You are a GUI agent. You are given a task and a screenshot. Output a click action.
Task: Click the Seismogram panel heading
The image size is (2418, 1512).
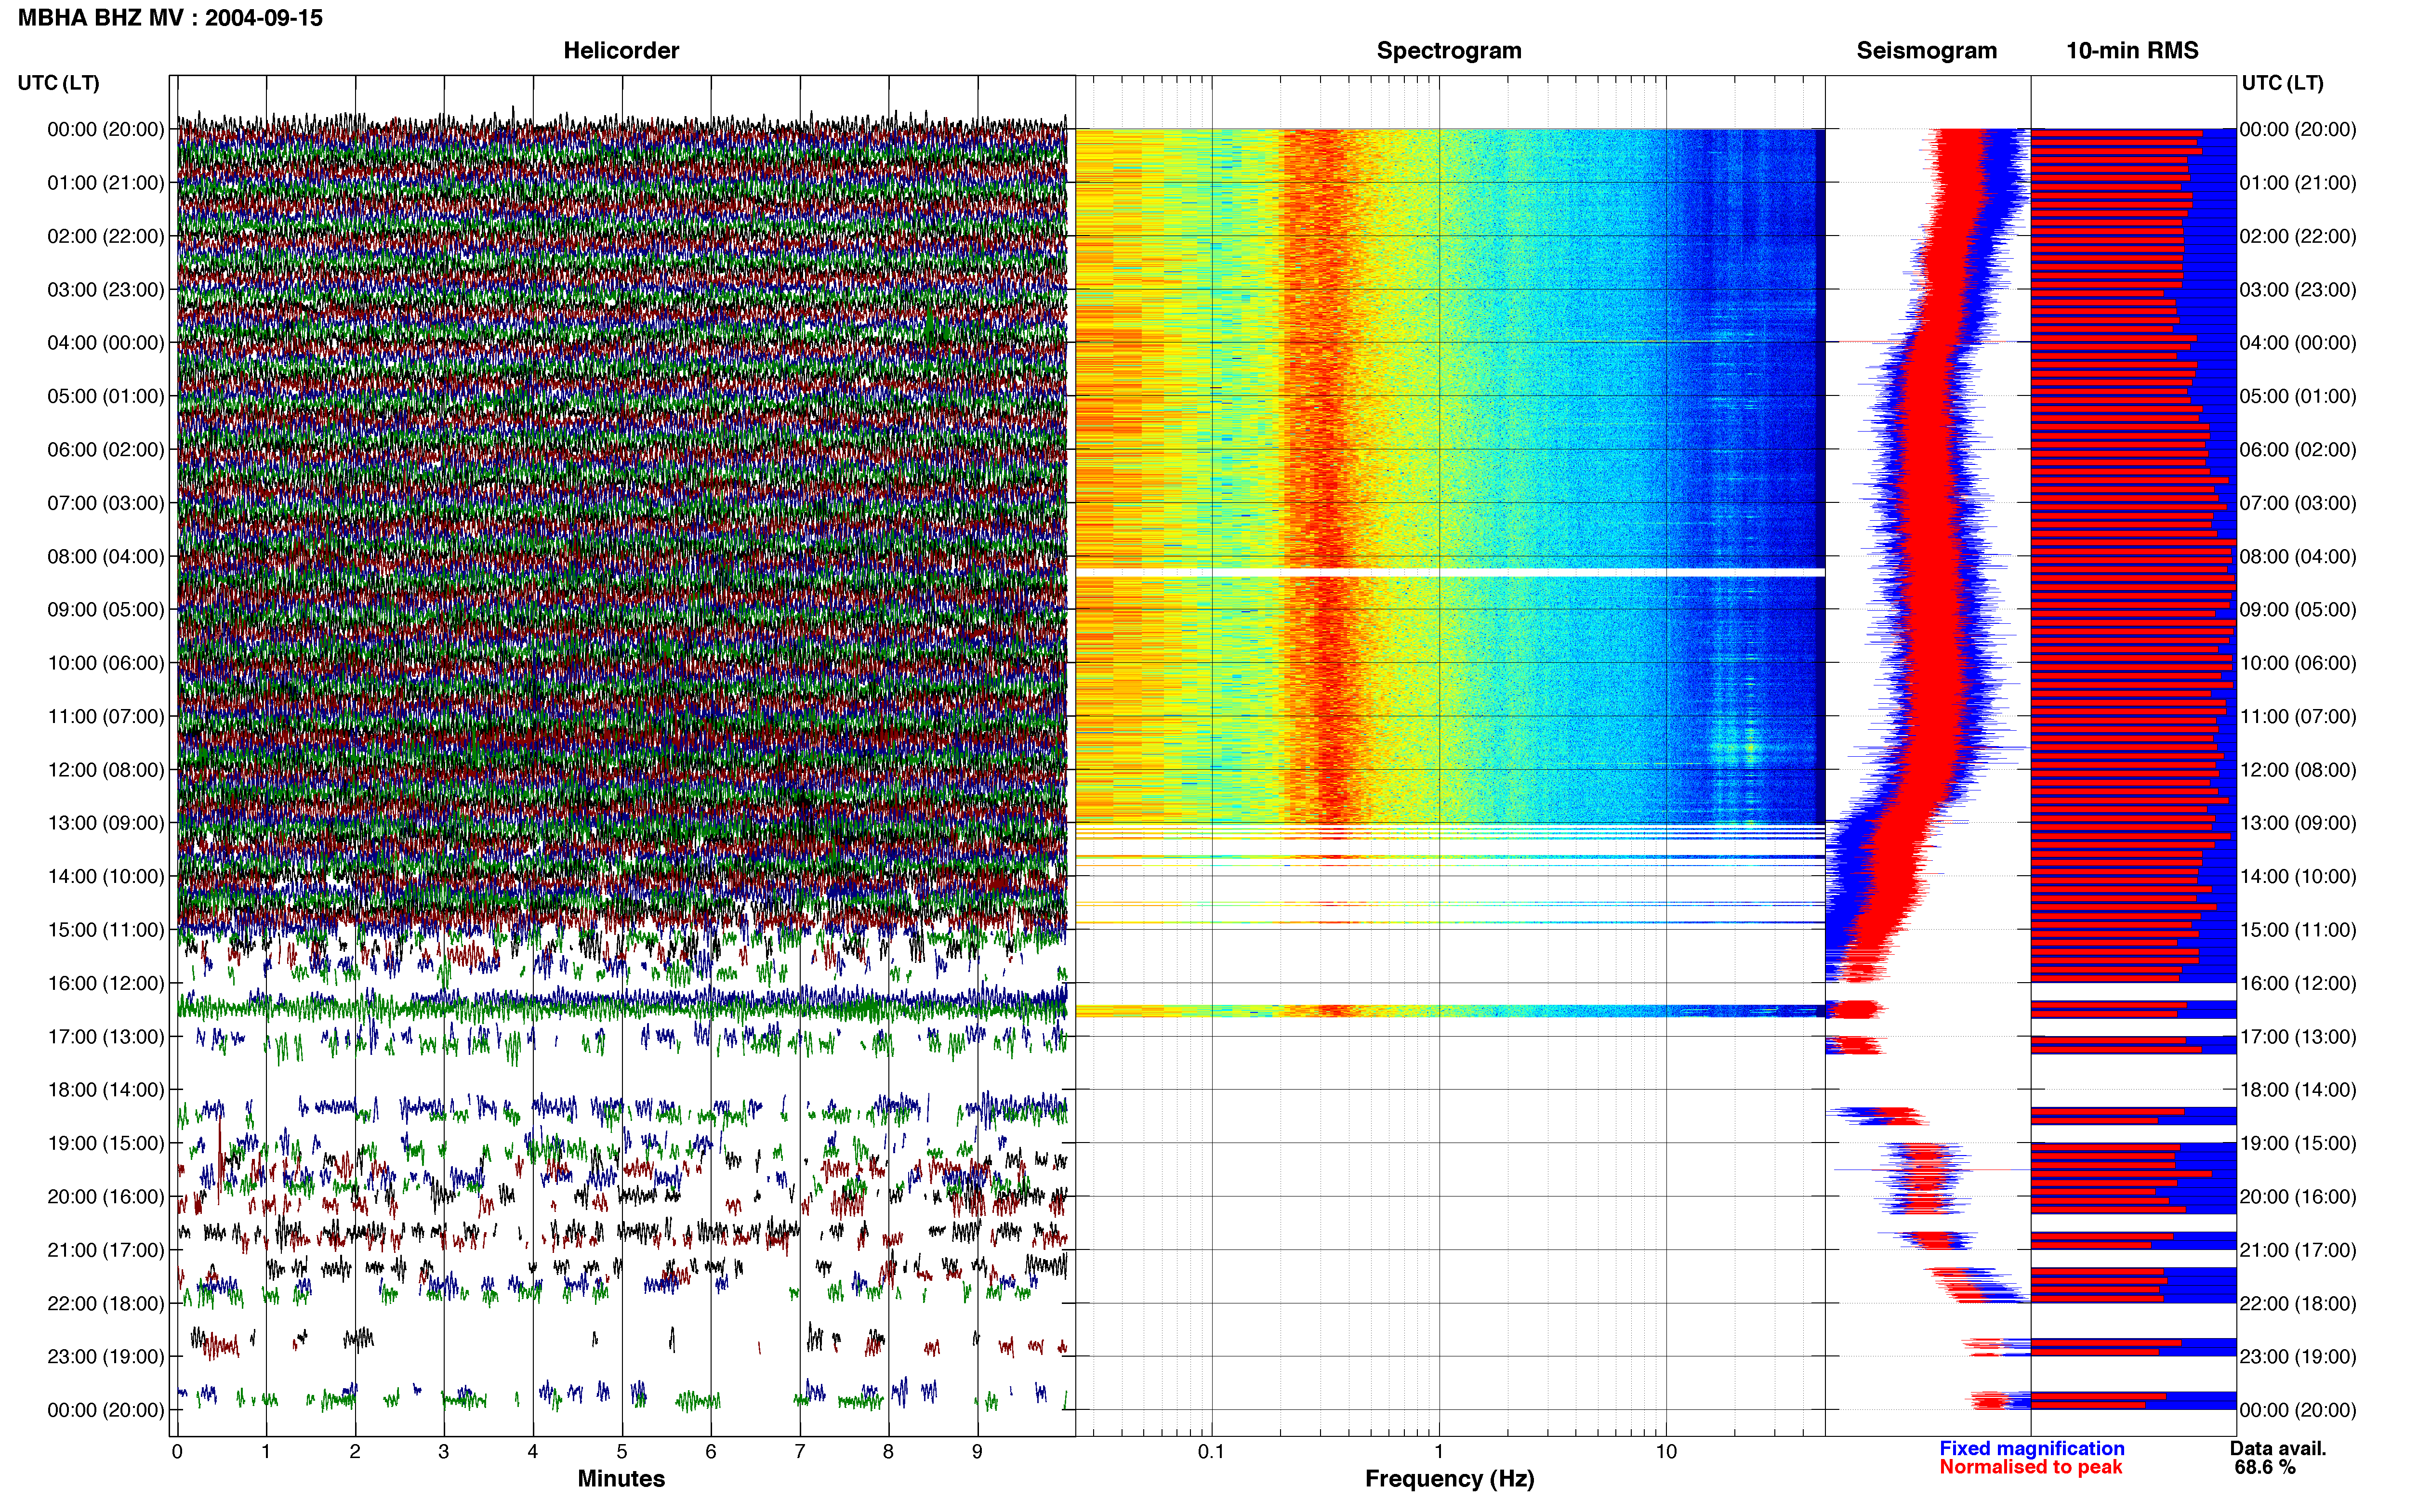(1926, 50)
